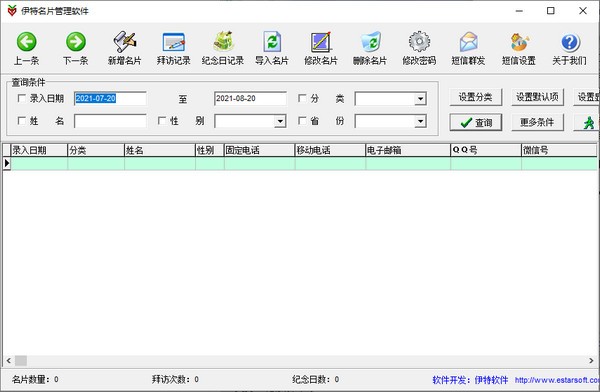
Task: Go to next record with 下一条
Action: 75,49
